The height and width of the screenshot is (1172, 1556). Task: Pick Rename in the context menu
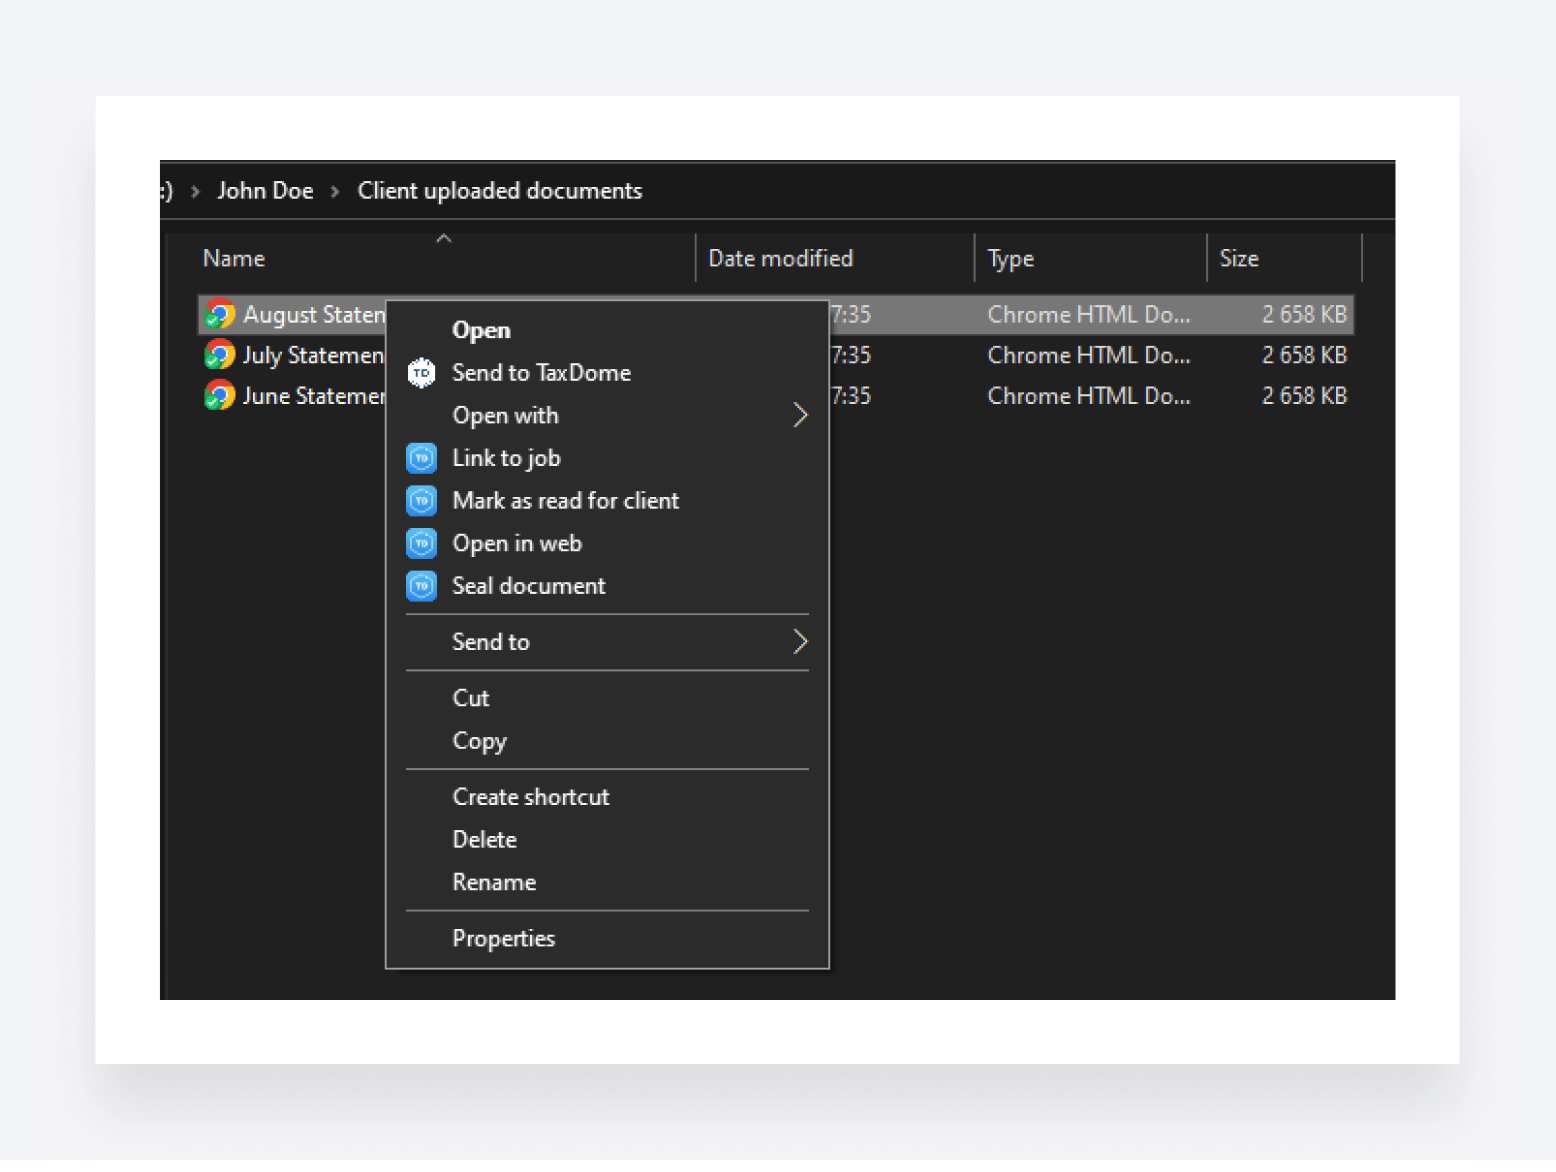point(494,882)
